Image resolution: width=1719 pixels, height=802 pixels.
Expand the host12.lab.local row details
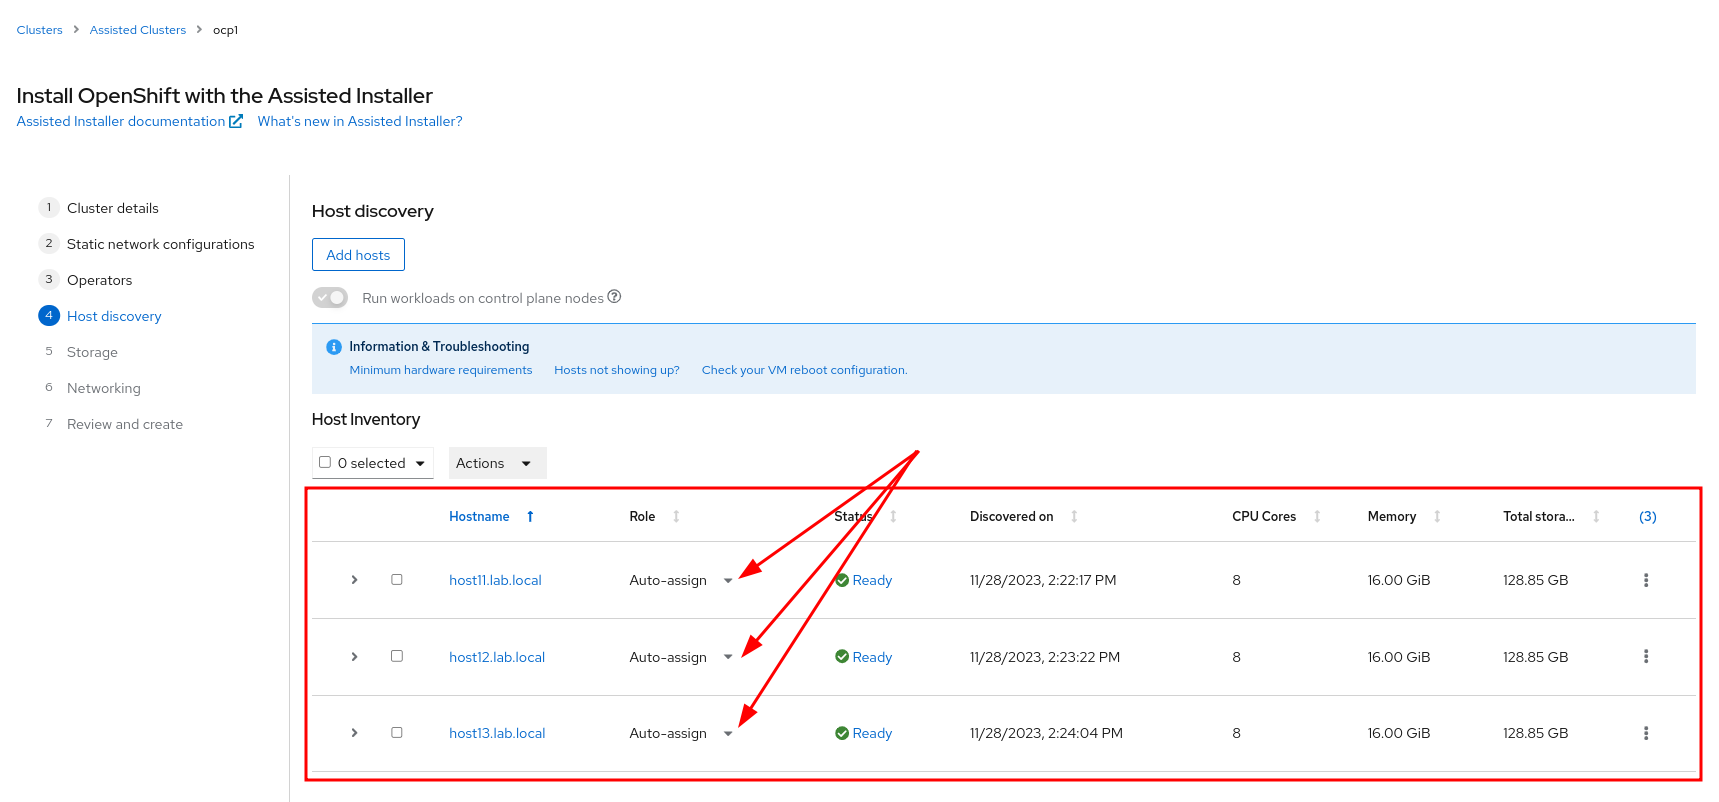[354, 657]
